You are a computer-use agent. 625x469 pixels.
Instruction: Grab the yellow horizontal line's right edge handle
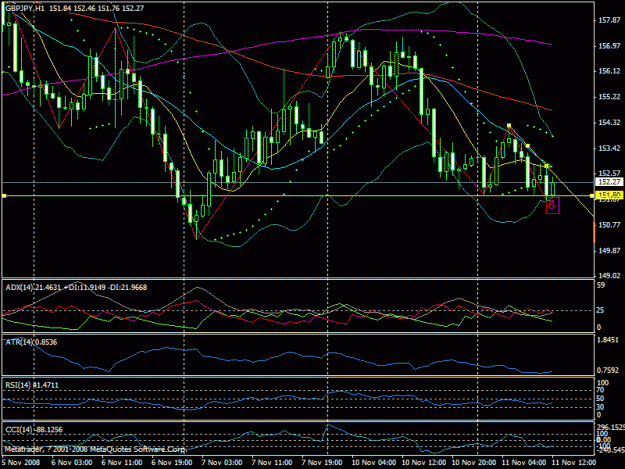click(x=592, y=196)
